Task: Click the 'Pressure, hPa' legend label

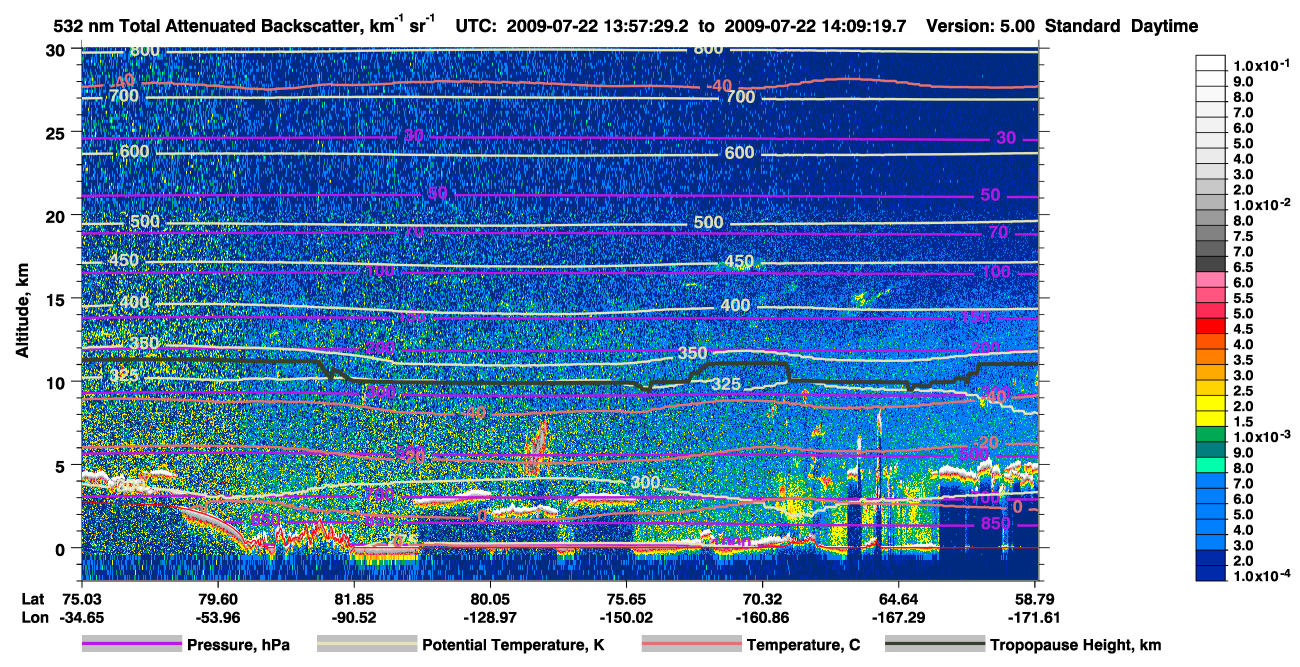Action: pos(238,645)
